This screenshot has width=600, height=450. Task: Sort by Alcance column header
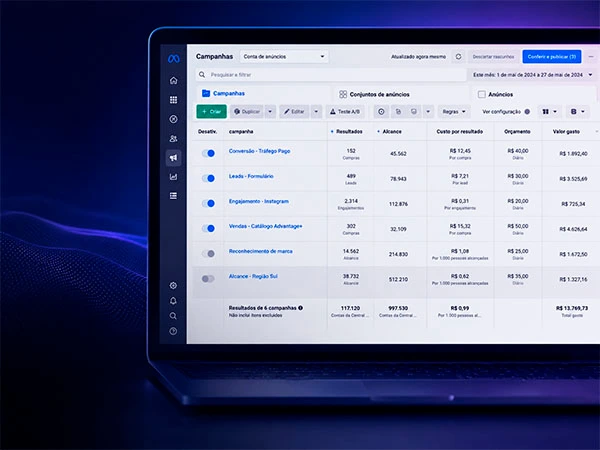390,132
